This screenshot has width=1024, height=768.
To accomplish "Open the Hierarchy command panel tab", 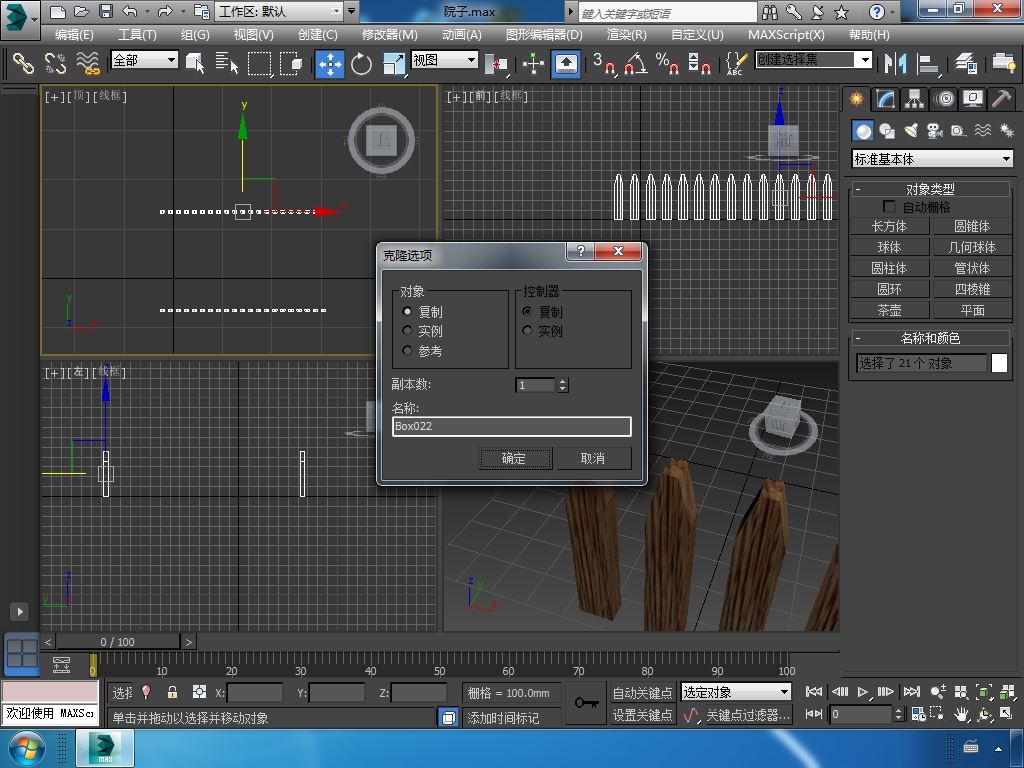I will [914, 99].
